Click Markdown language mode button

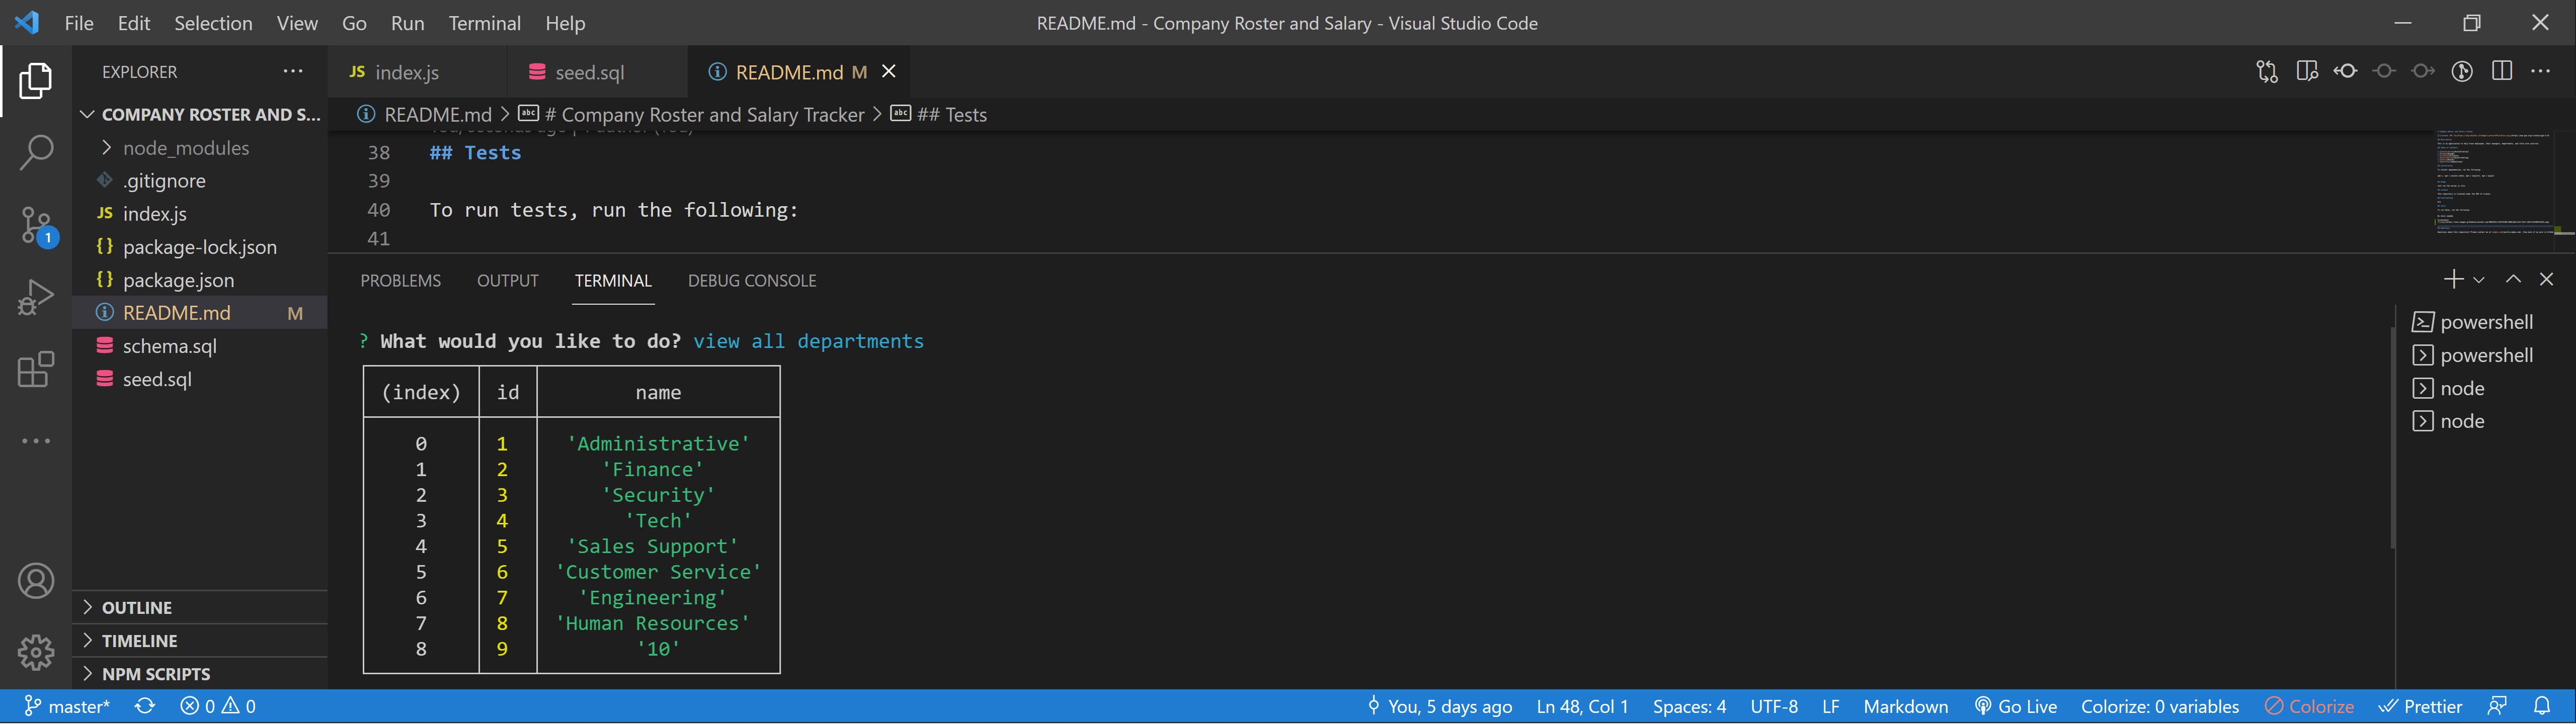click(1905, 706)
